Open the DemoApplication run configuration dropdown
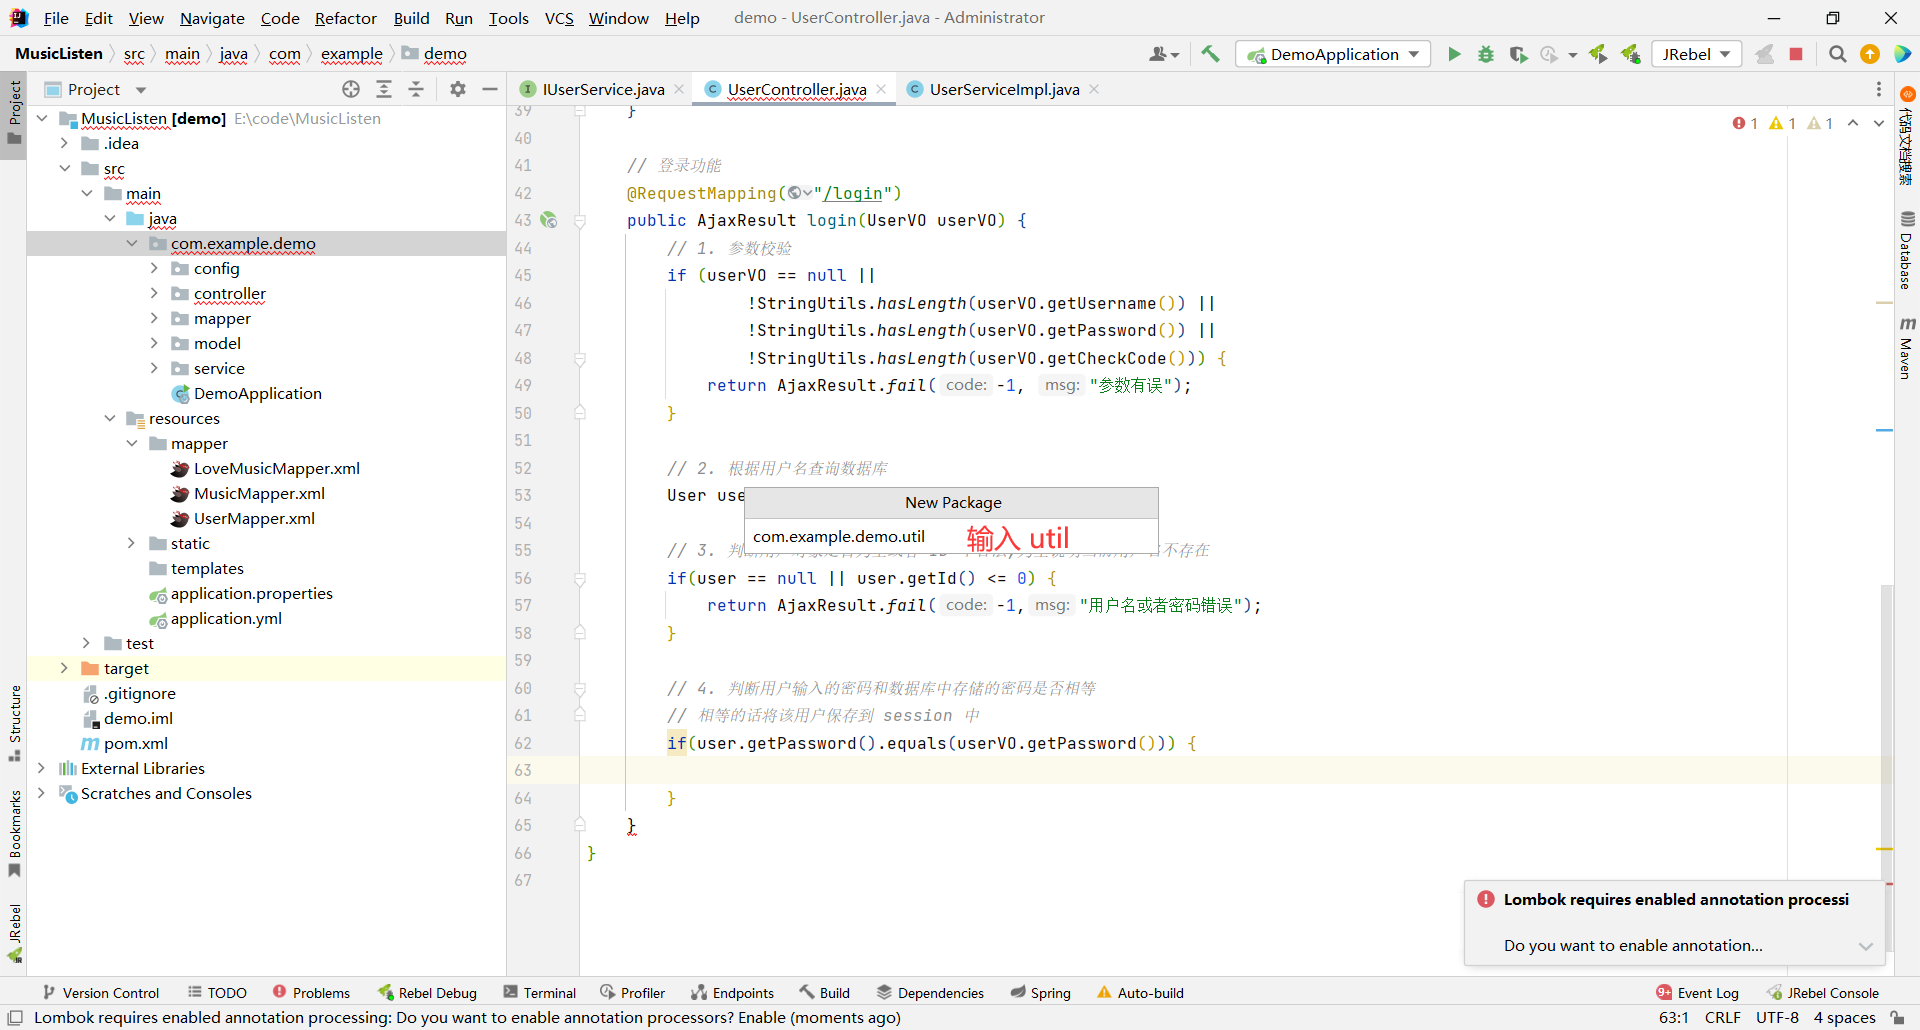1920x1030 pixels. coord(1333,54)
